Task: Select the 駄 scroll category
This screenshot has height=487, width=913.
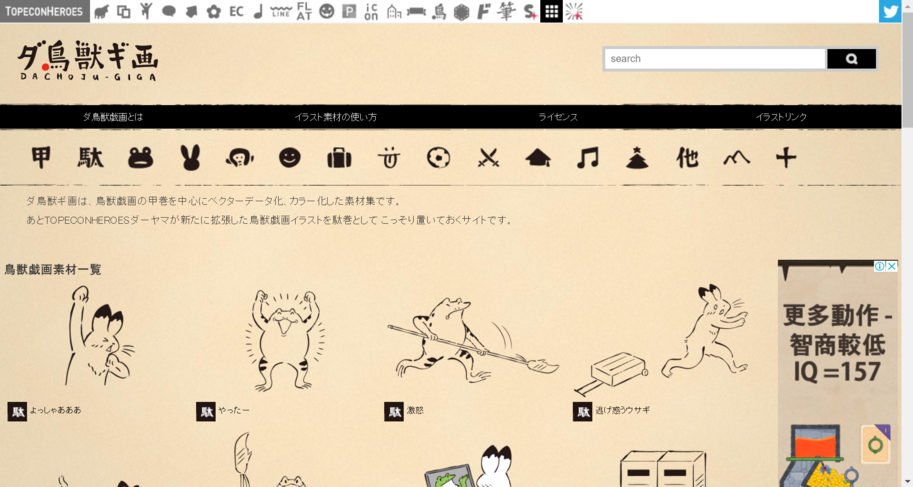Action: point(90,158)
